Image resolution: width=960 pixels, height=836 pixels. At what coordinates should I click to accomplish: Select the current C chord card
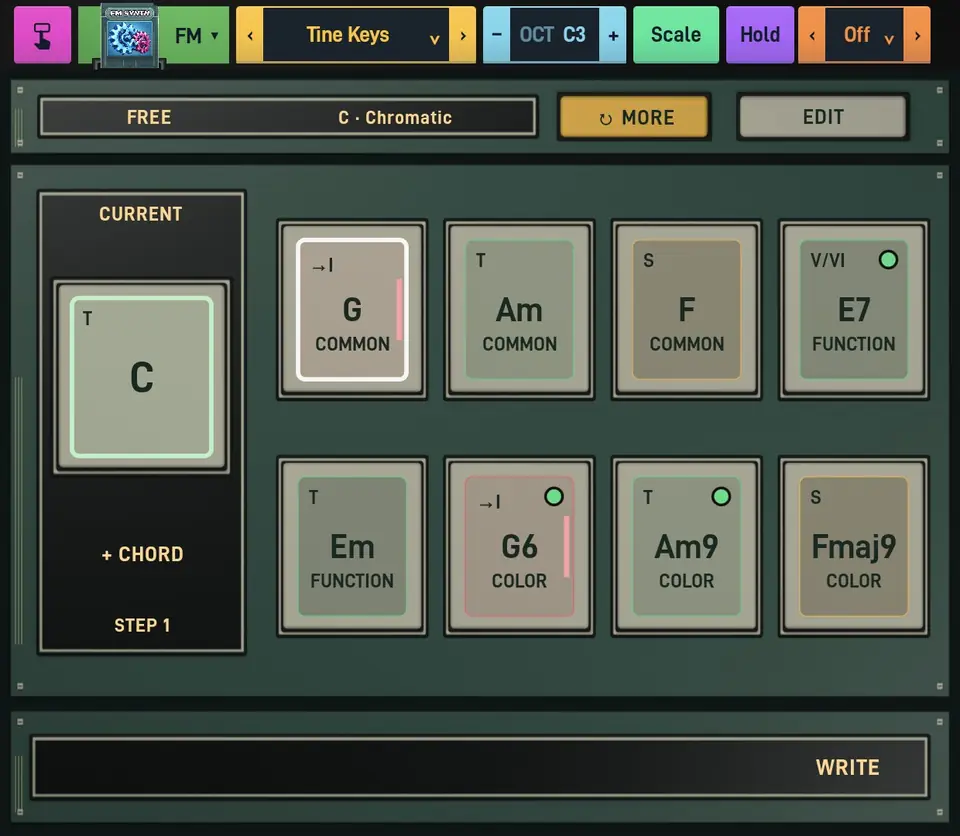click(141, 377)
